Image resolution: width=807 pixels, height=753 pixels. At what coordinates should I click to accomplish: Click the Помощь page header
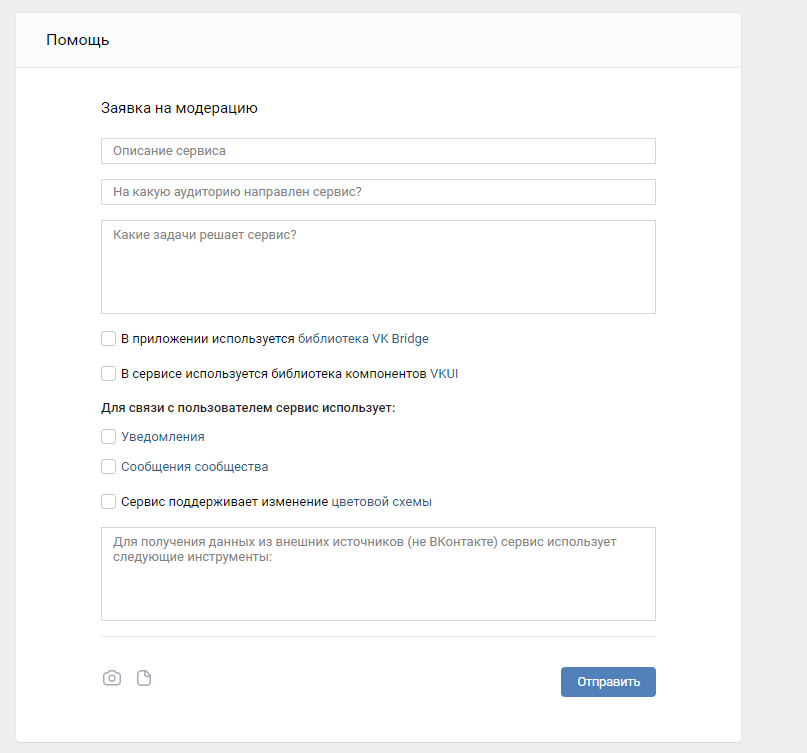(78, 40)
